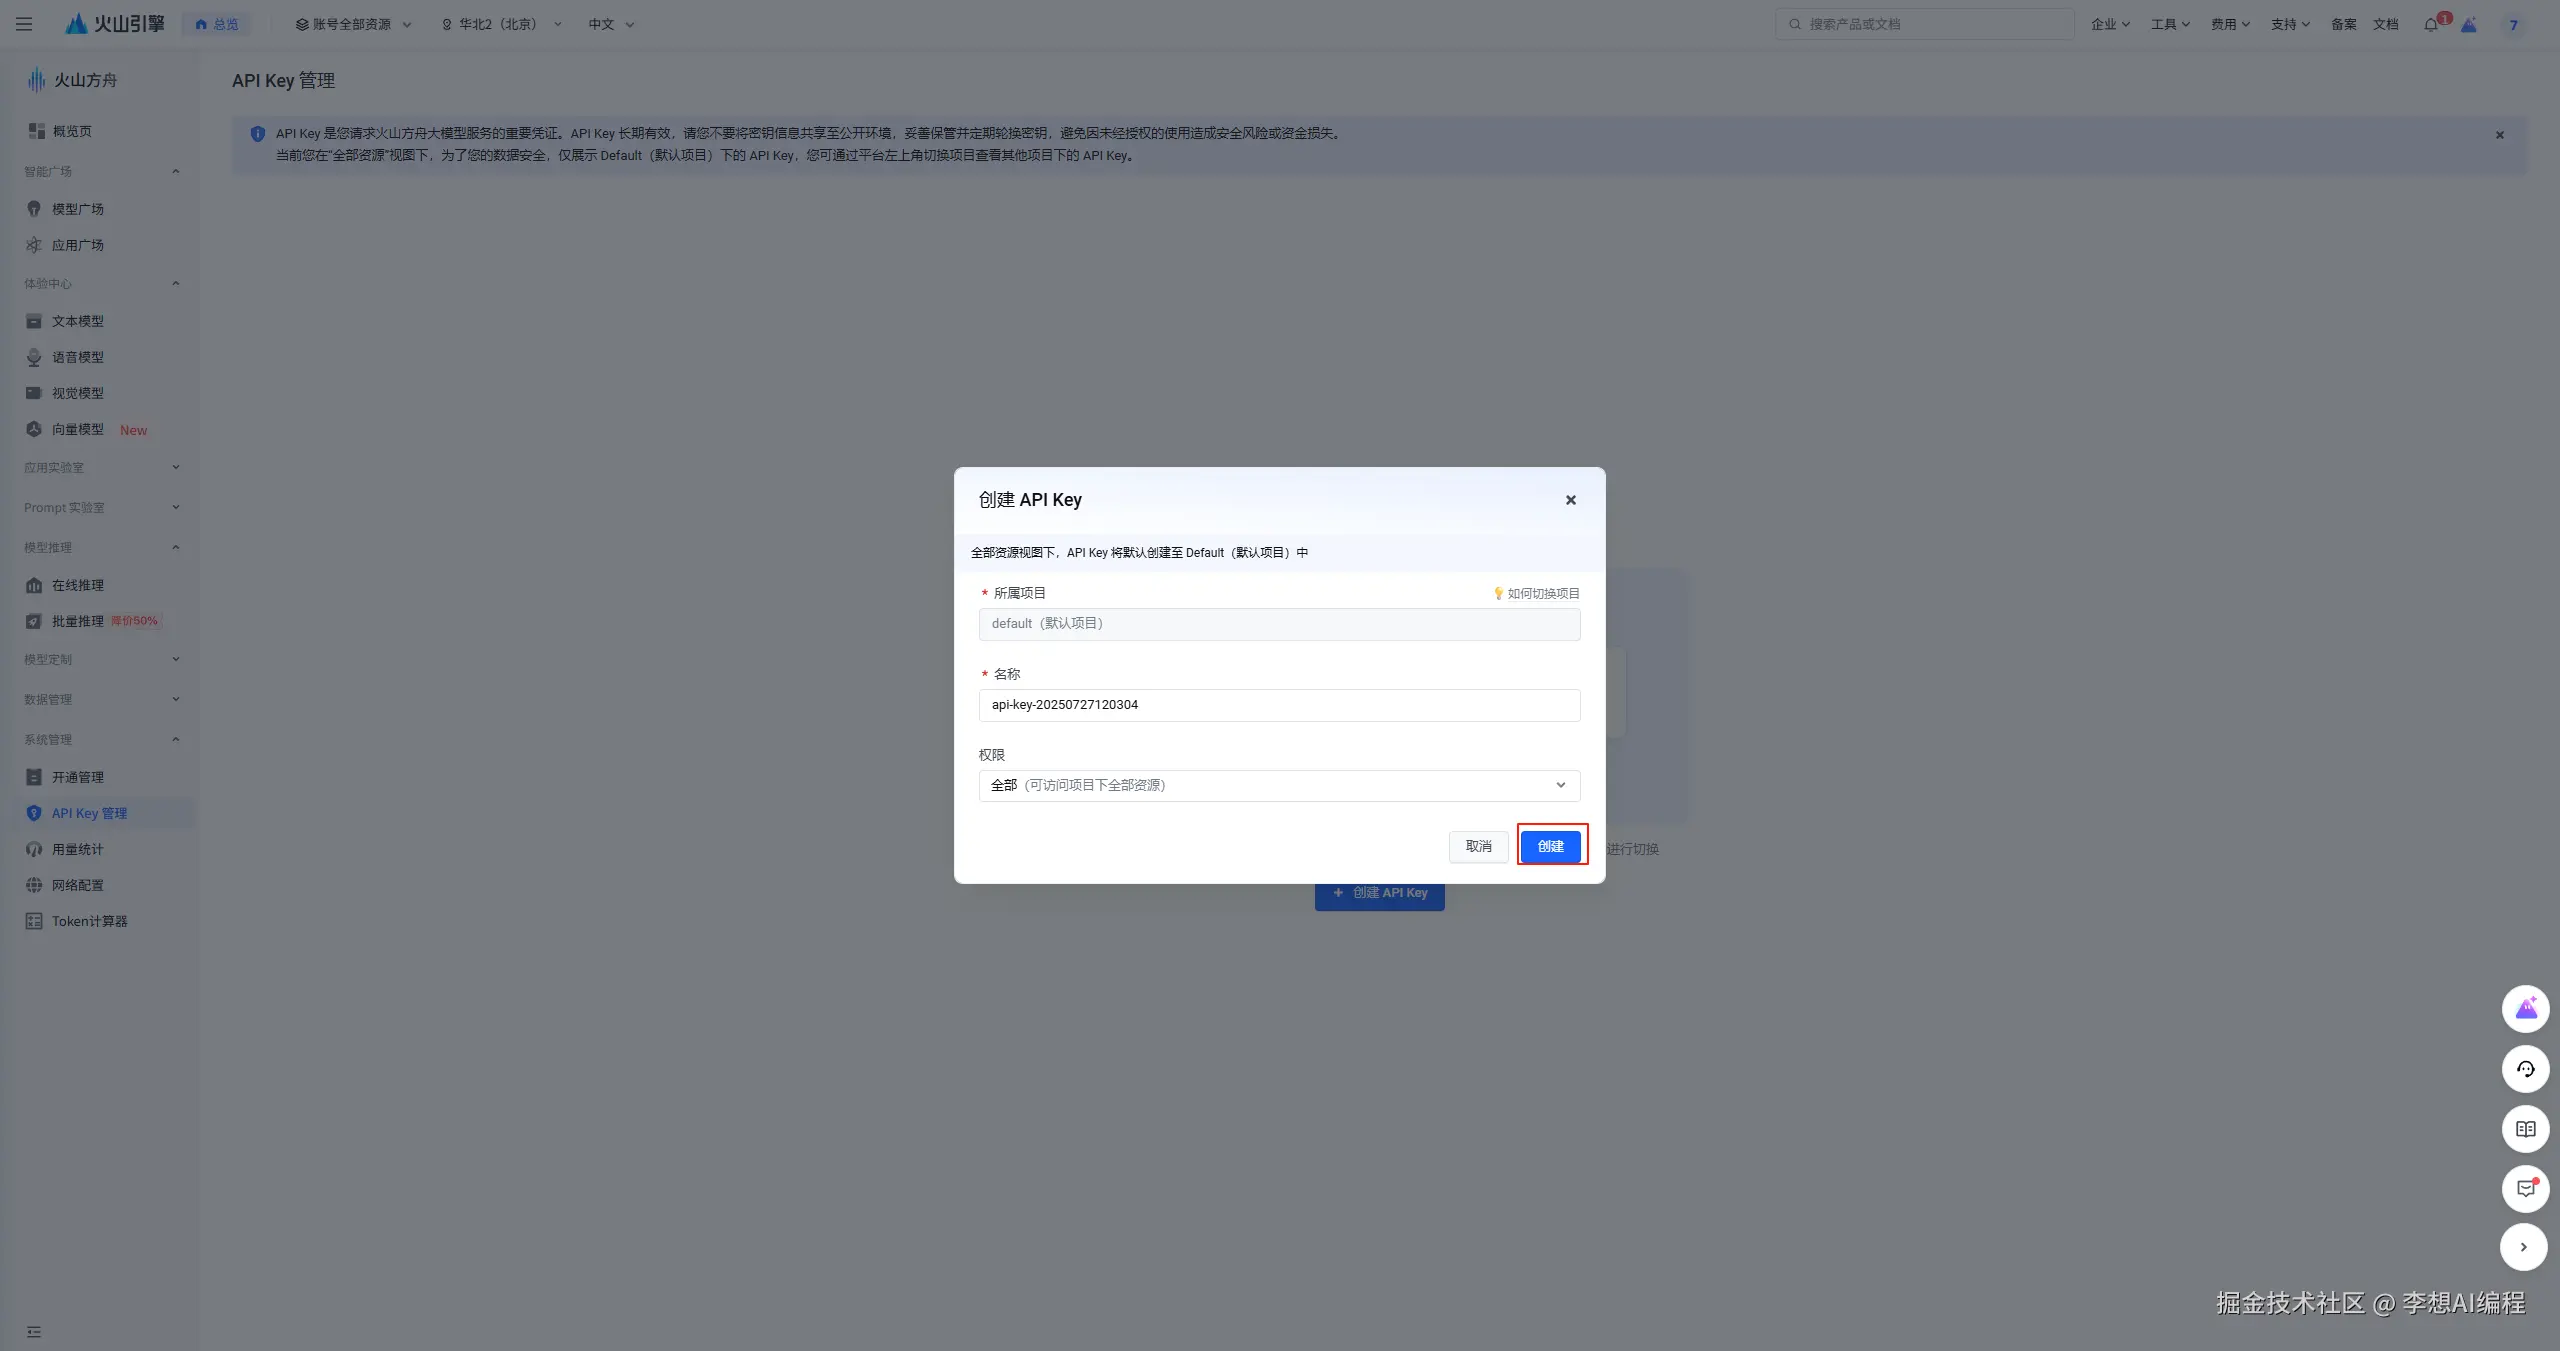Open the customer service headset floating icon
Screen dimensions: 2560x1351
click(2525, 1069)
